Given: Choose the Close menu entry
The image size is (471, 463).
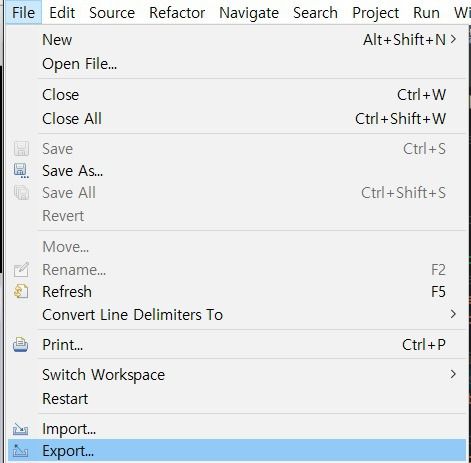Looking at the screenshot, I should pyautogui.click(x=237, y=95).
